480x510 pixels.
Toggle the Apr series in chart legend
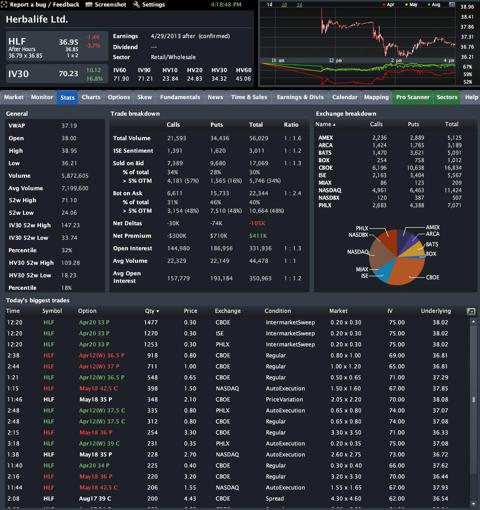pyautogui.click(x=389, y=5)
